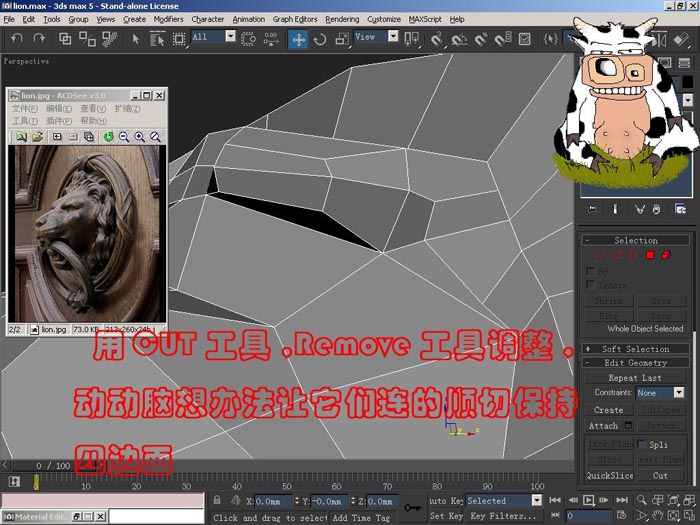
Task: Click the Play Animation button
Action: 588,500
